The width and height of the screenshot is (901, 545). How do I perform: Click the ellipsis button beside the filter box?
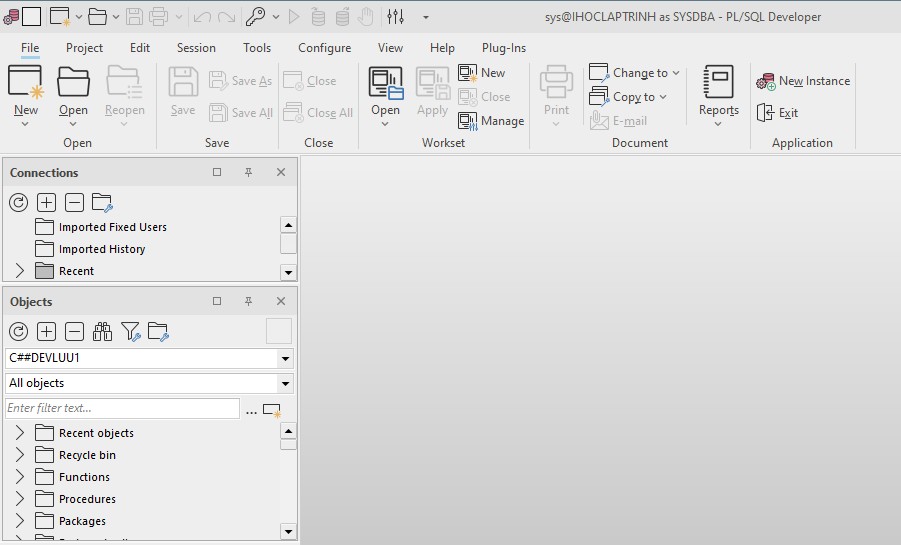point(251,410)
